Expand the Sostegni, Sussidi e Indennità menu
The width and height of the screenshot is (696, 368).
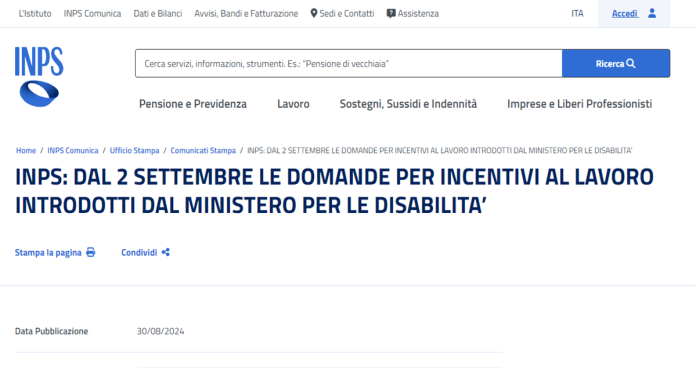pos(408,104)
